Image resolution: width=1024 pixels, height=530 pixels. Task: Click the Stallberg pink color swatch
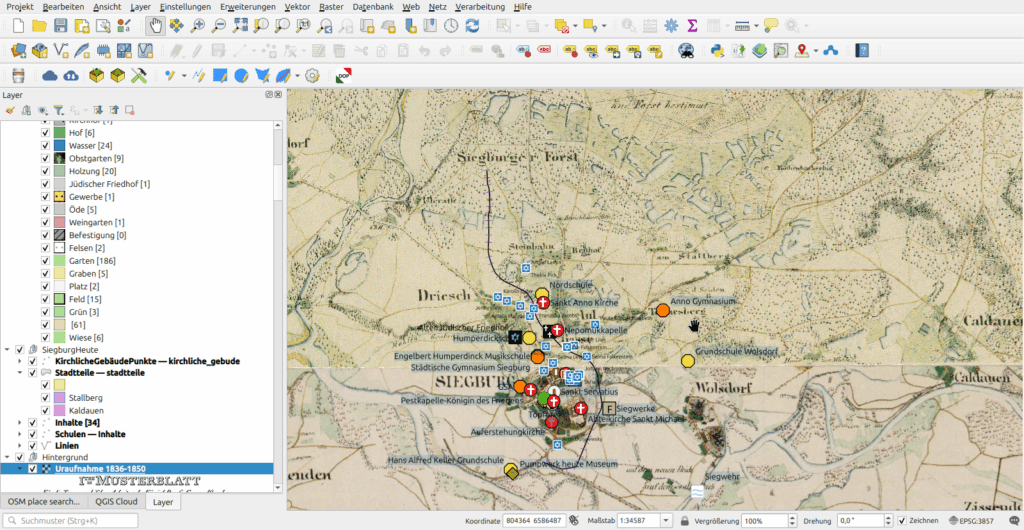[x=59, y=398]
